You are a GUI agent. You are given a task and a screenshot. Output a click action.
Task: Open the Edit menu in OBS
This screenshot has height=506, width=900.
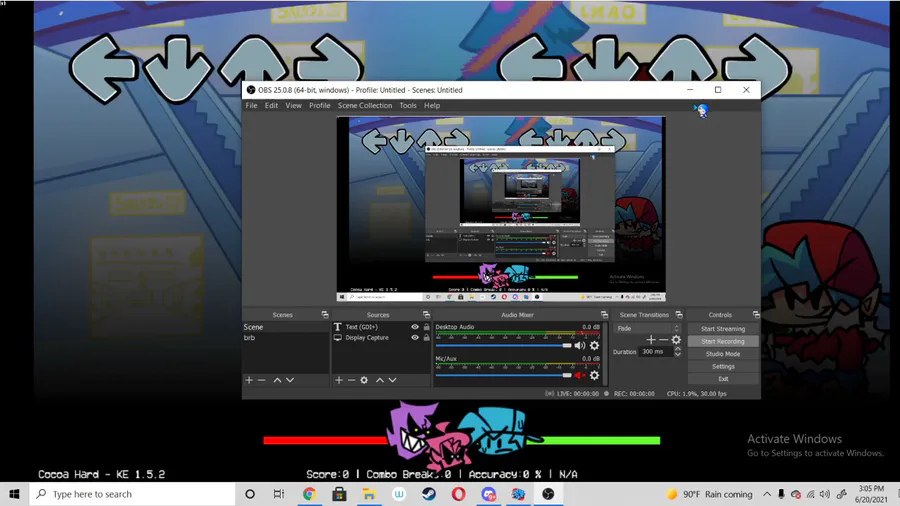click(x=271, y=106)
